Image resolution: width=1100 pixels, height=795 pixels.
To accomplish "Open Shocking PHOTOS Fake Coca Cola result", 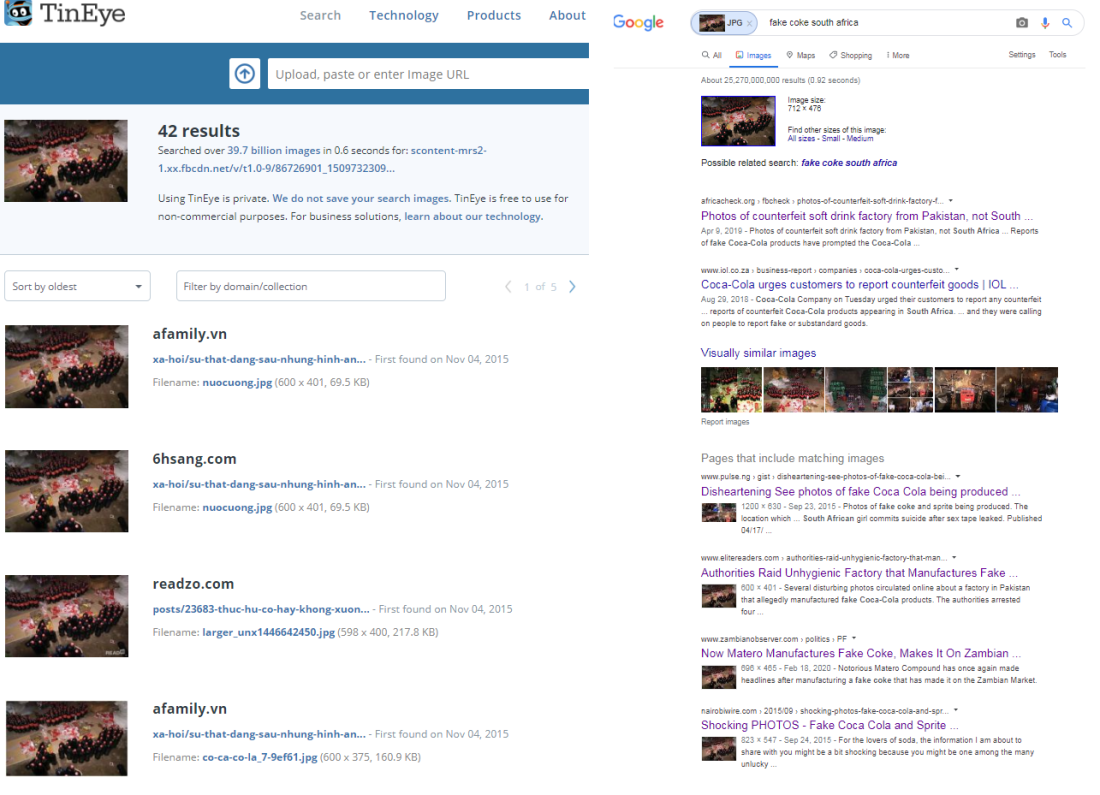I will [830, 725].
